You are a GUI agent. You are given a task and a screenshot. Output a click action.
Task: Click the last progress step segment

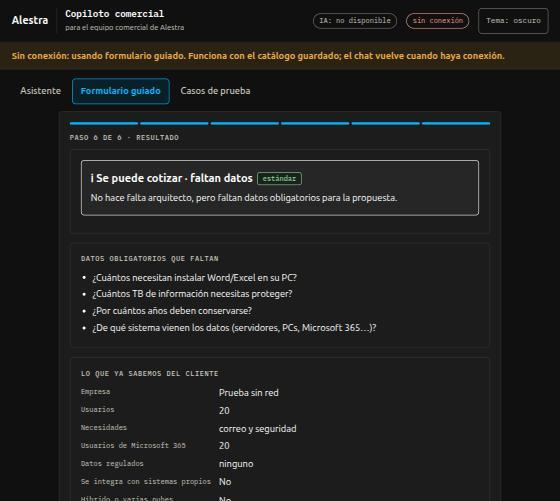[x=456, y=124]
